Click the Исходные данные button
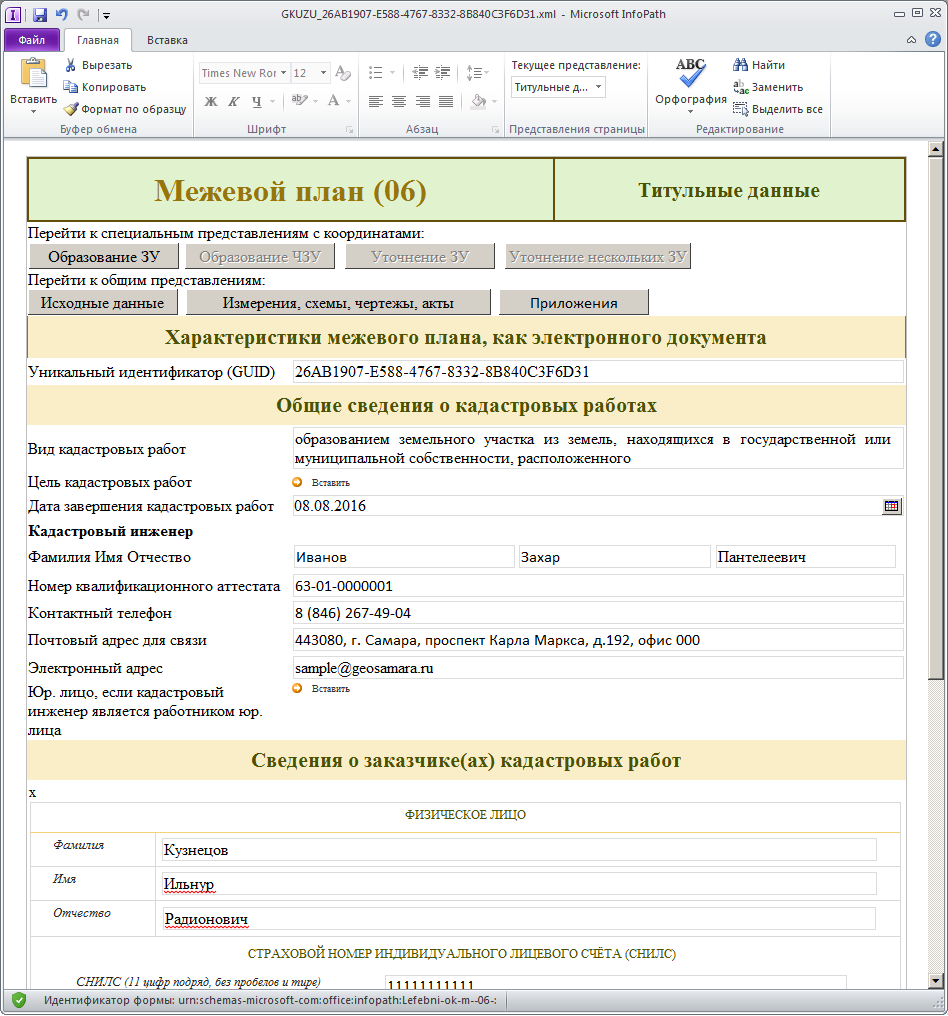948x1016 pixels. [102, 303]
